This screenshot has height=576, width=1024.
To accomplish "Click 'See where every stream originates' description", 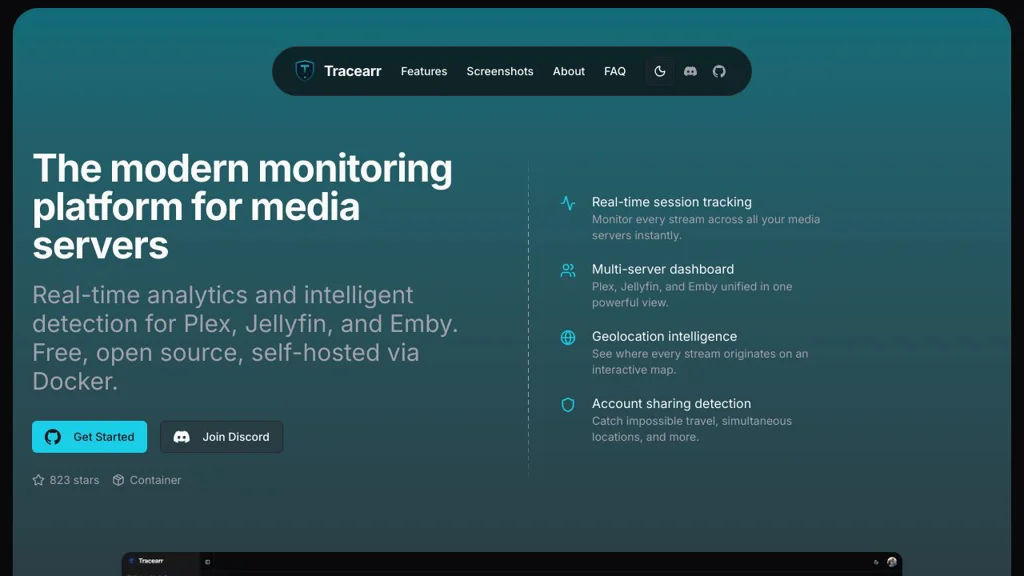I will click(699, 362).
